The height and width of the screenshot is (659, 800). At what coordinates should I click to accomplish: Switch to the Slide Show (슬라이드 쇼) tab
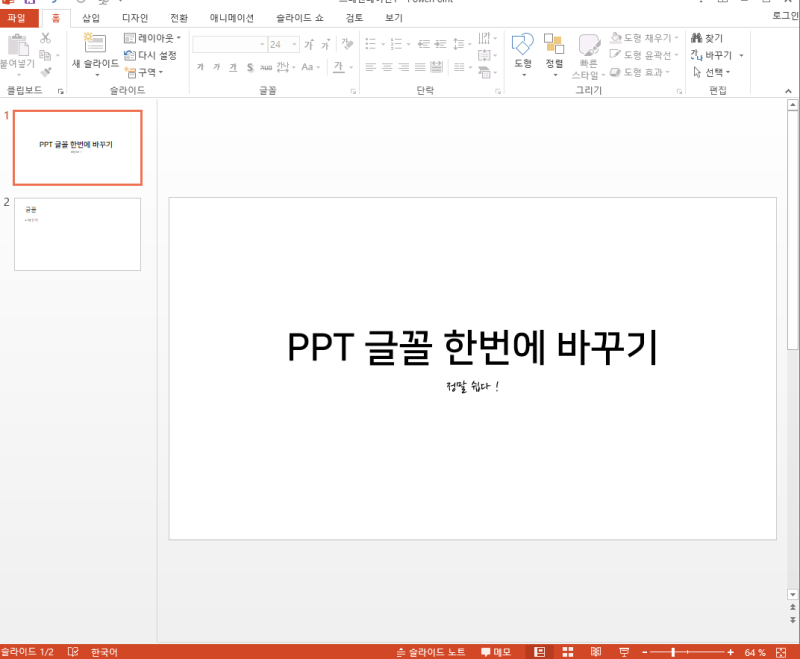click(x=299, y=18)
